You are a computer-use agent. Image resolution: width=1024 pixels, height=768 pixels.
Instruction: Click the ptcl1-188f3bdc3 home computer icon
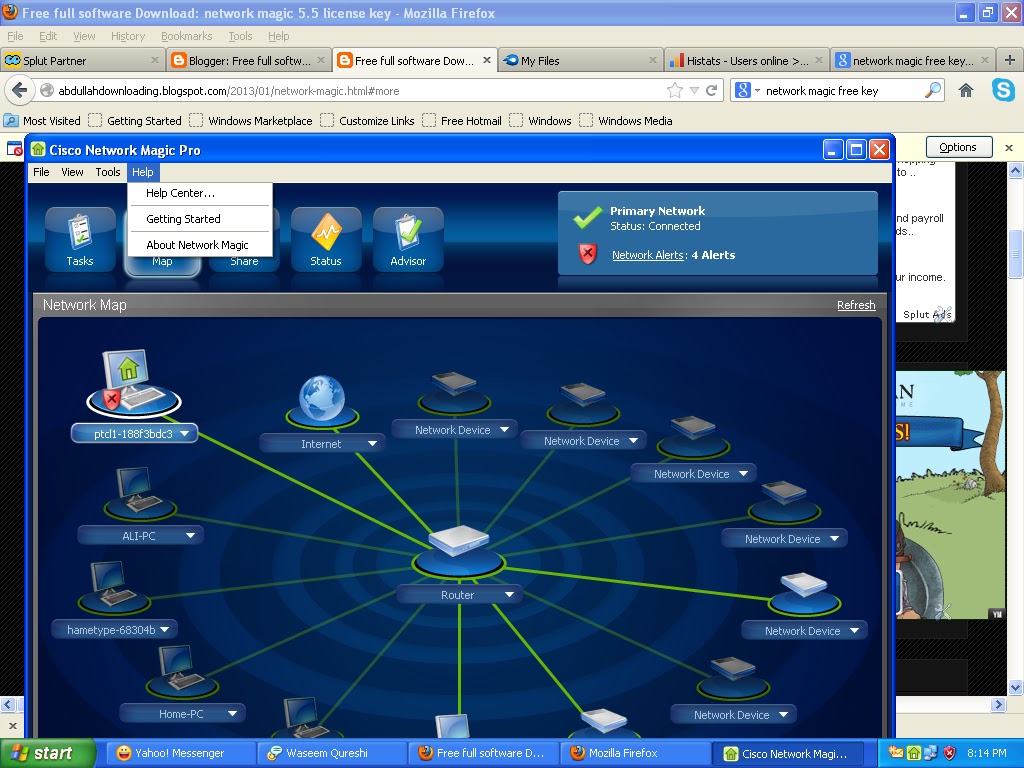click(133, 383)
